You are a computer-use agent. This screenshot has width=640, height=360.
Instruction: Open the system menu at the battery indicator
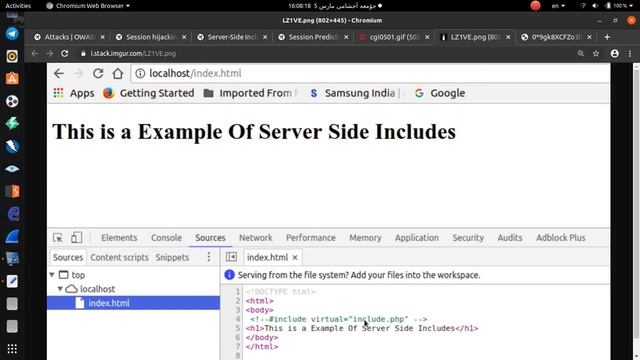[x=620, y=6]
